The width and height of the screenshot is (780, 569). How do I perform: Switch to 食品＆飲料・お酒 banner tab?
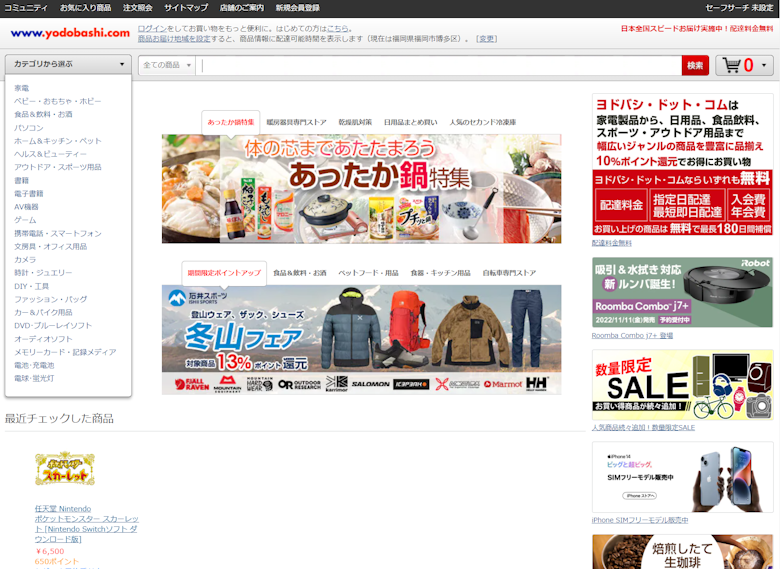(x=300, y=273)
